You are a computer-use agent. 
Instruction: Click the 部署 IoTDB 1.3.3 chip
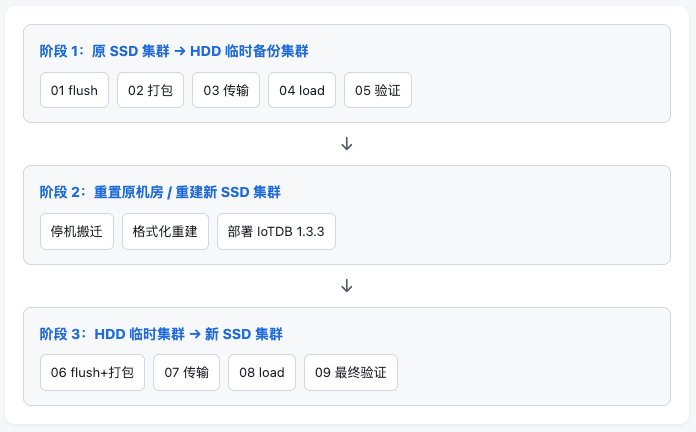276,231
